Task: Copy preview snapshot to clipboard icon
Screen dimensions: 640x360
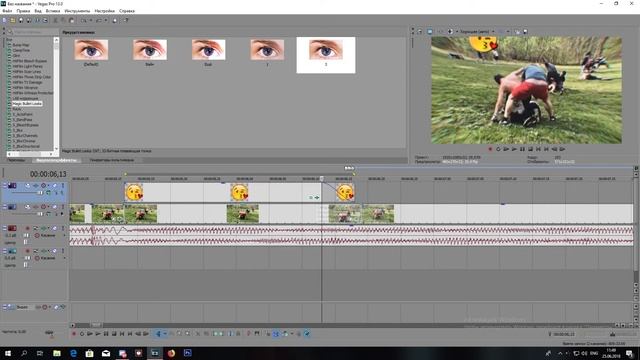Action: [x=517, y=31]
